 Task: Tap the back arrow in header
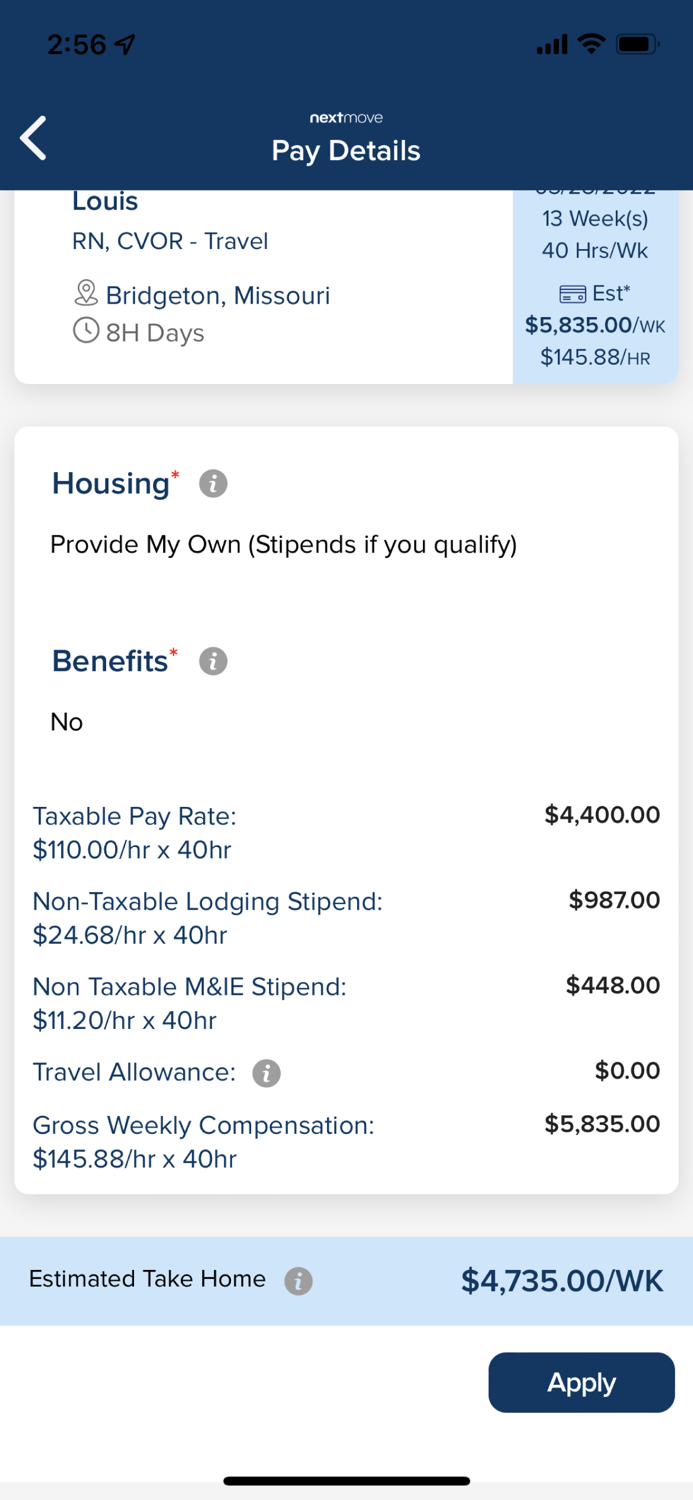(34, 138)
